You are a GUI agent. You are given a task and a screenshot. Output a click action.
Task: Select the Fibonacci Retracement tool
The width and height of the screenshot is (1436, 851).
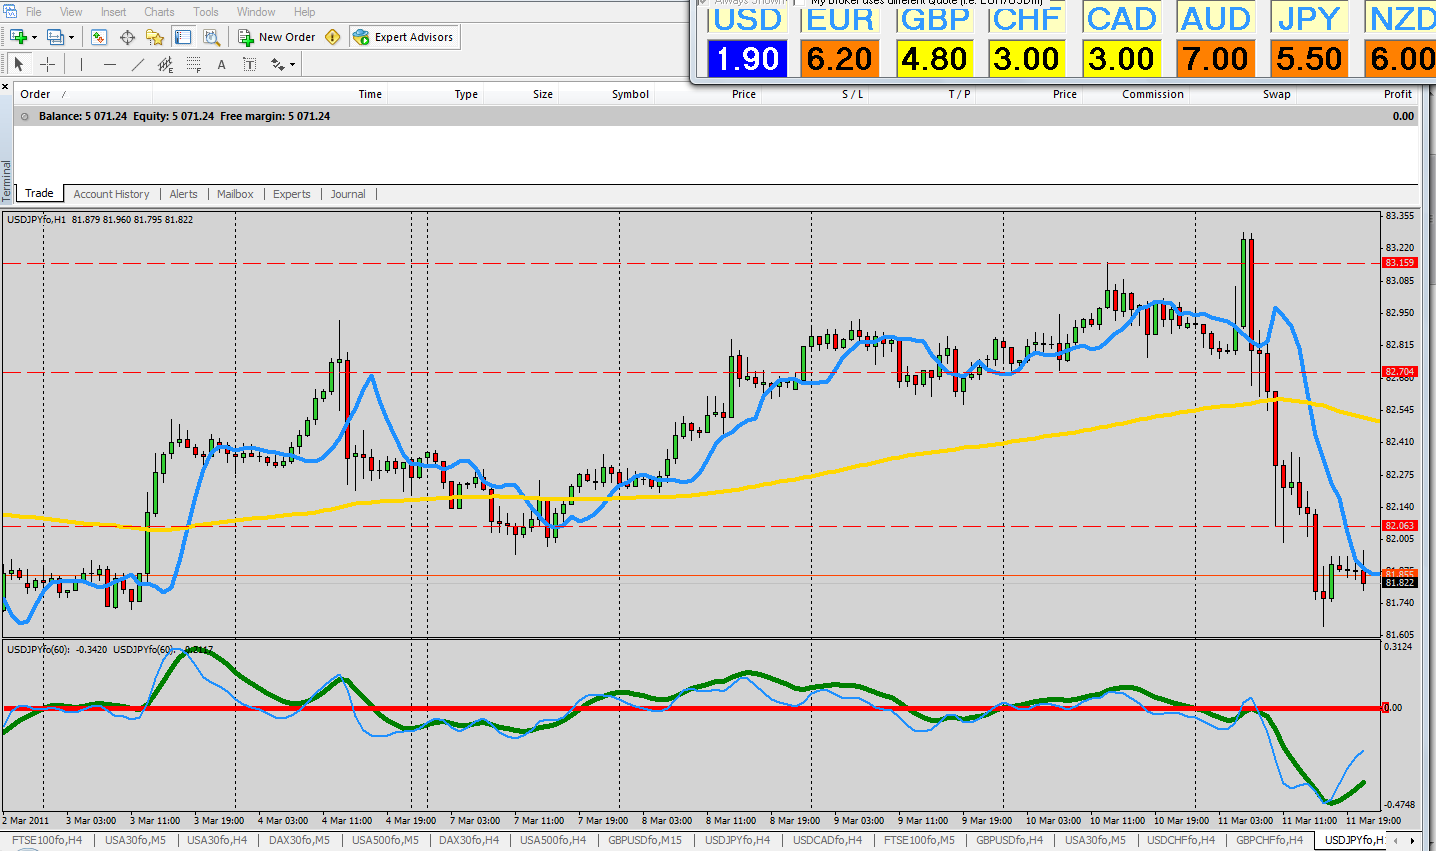[x=193, y=64]
